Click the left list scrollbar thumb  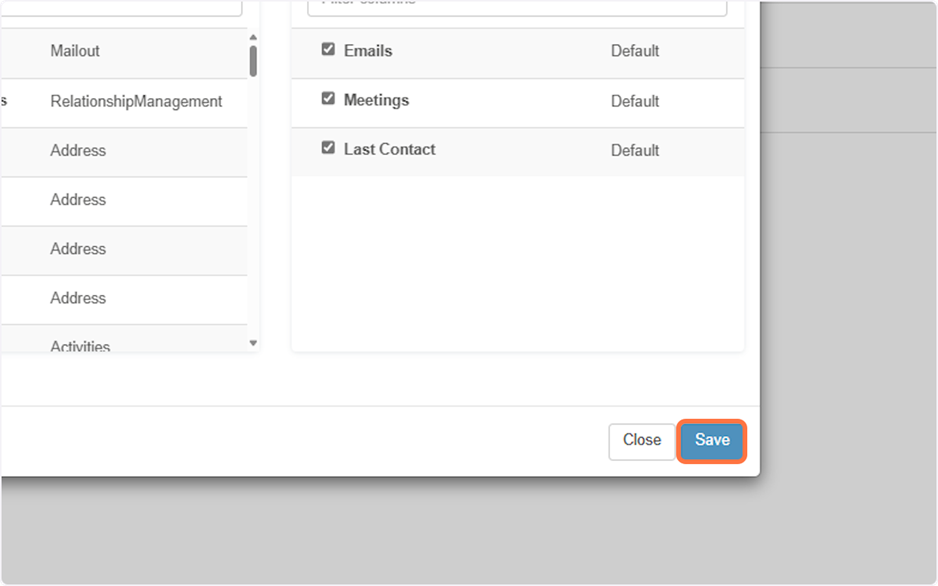coord(253,61)
